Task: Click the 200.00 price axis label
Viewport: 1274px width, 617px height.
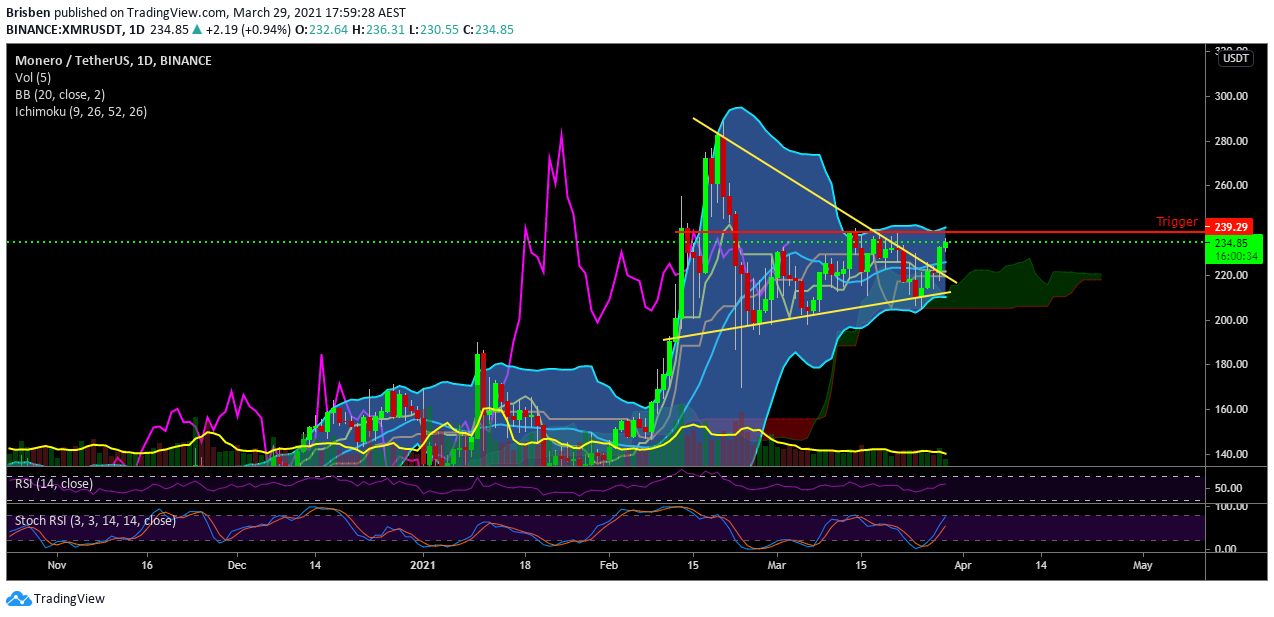Action: [1230, 320]
